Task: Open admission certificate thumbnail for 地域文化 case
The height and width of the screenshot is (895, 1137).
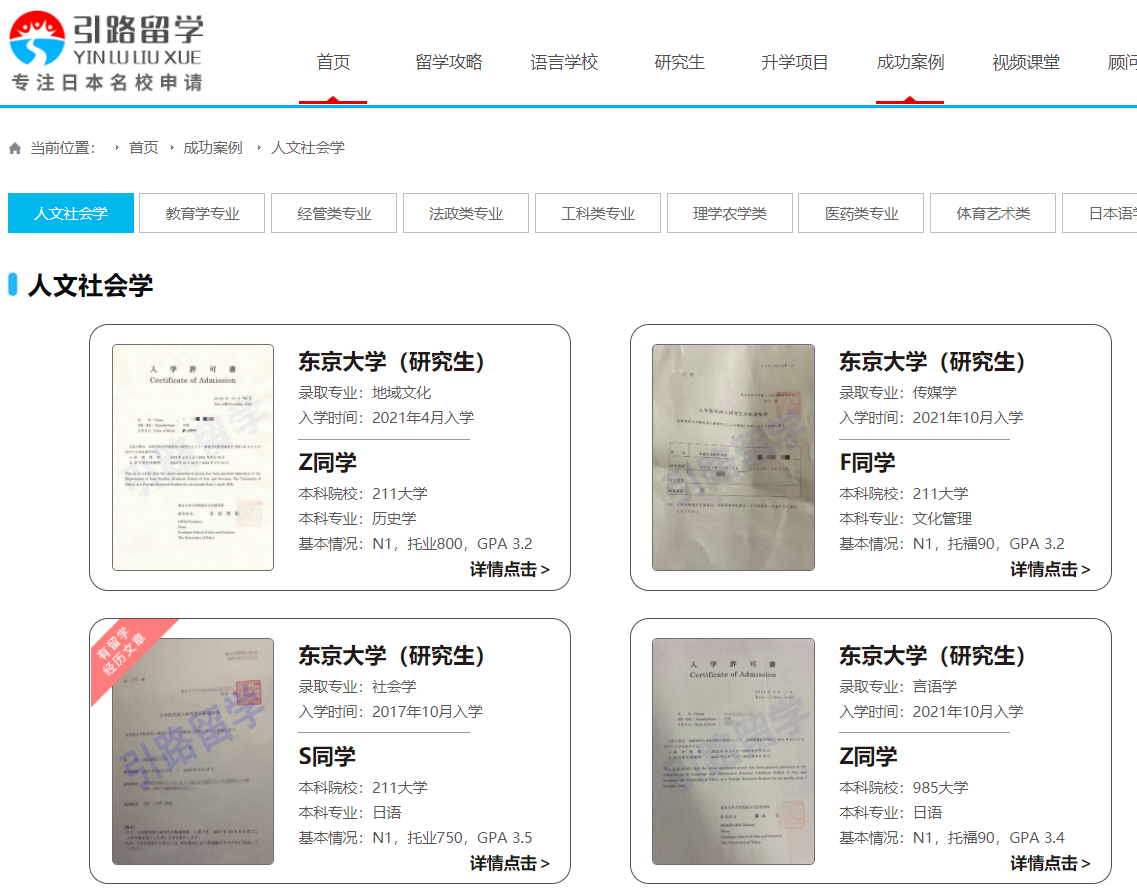Action: [193, 458]
